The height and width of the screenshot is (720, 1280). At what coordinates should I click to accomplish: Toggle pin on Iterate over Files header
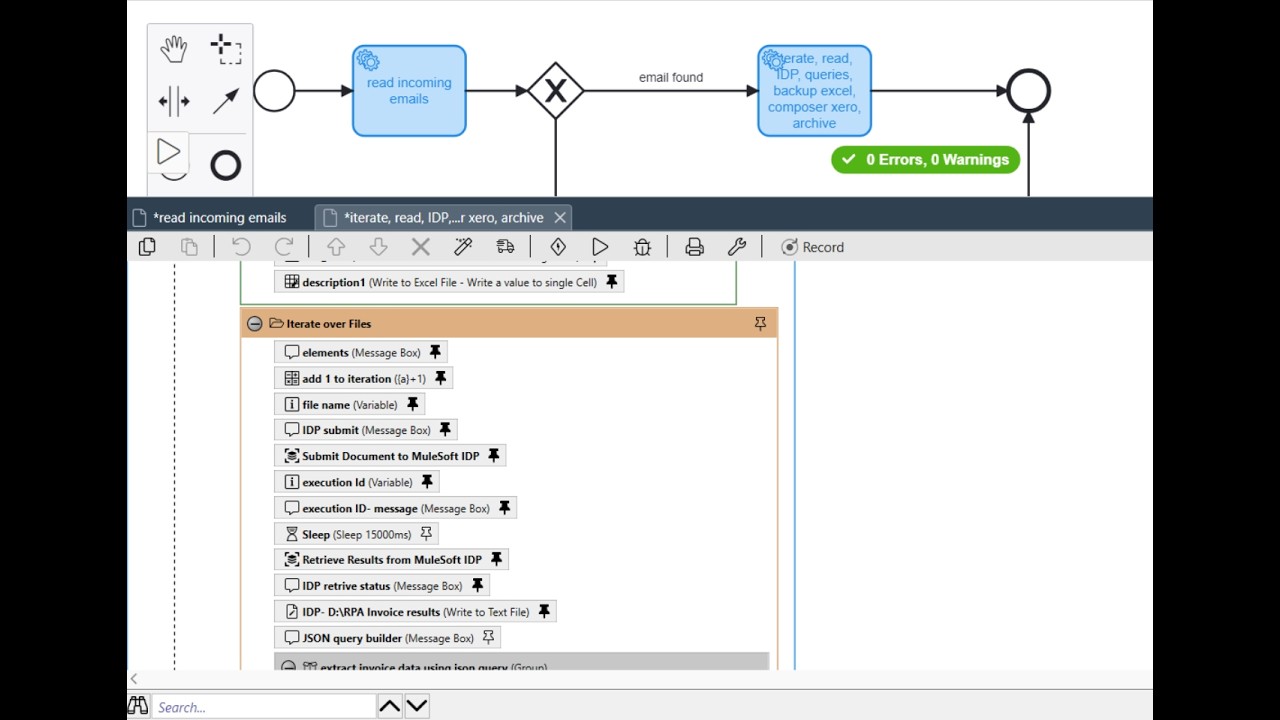point(760,324)
